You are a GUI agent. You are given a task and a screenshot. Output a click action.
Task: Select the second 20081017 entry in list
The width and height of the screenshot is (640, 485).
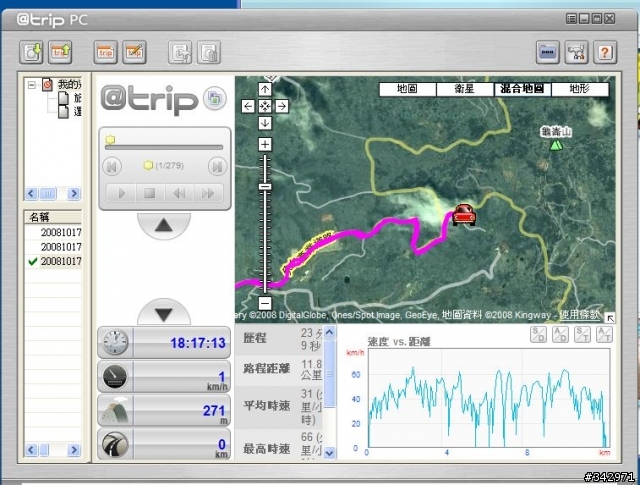coord(53,247)
